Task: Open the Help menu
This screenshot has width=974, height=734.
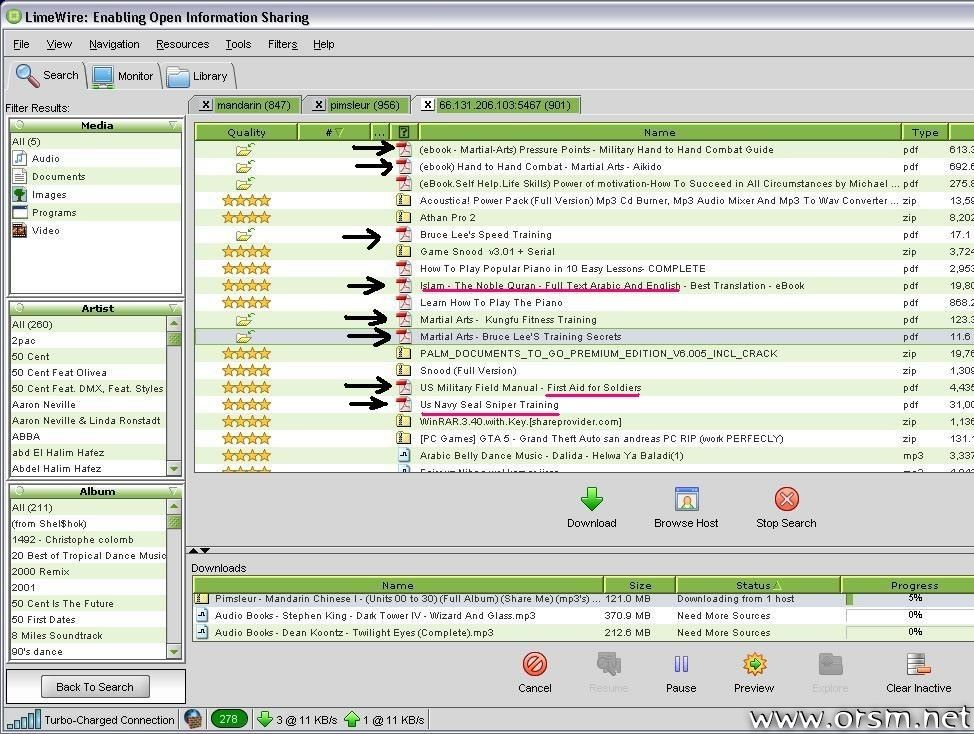Action: (x=324, y=44)
